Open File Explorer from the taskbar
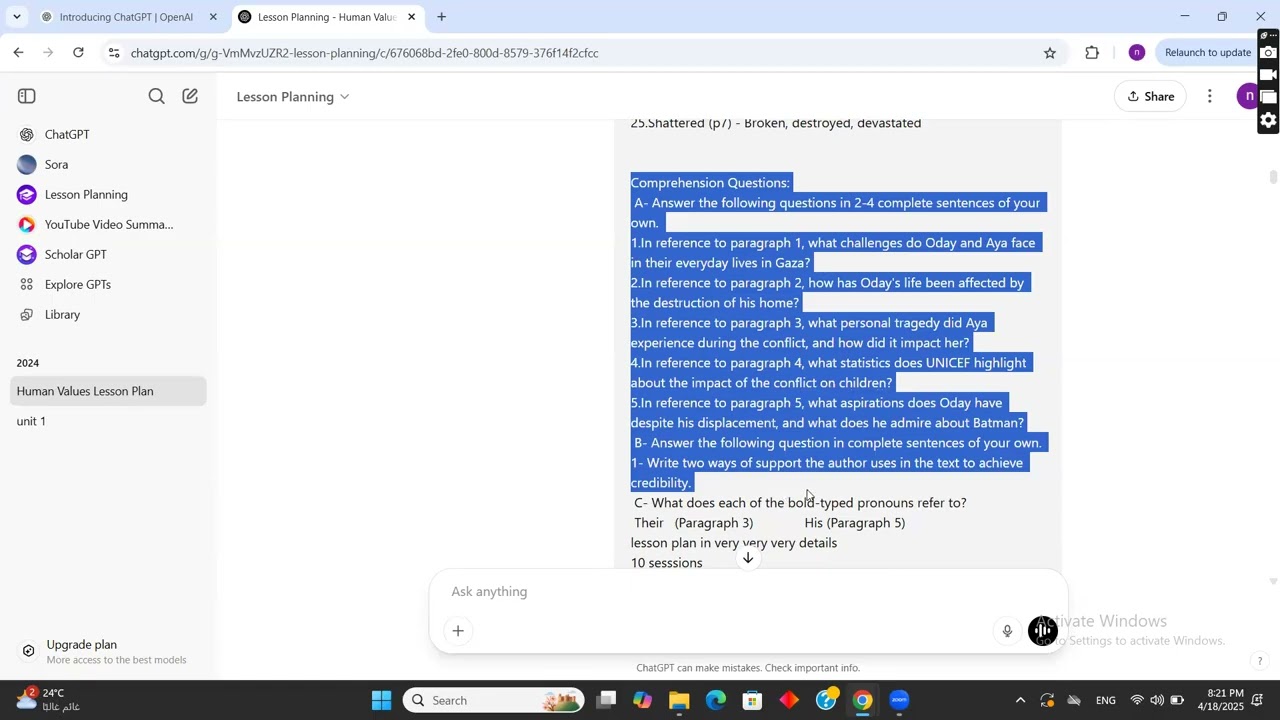The width and height of the screenshot is (1280, 720). coord(679,700)
